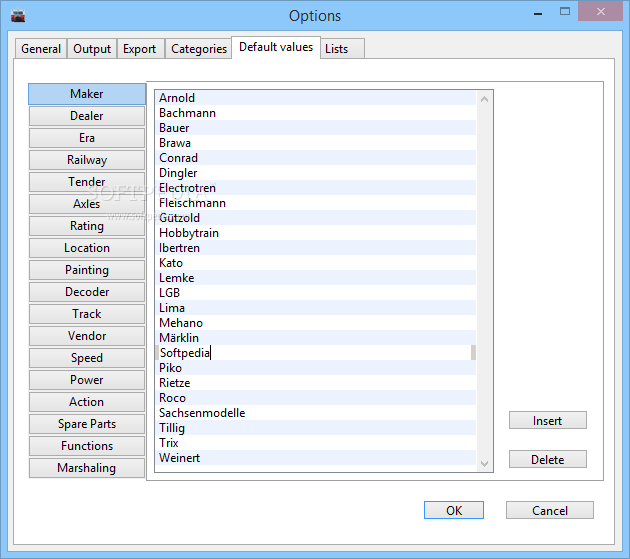The width and height of the screenshot is (630, 559).
Task: Select Arnold in the maker list
Action: pyautogui.click(x=316, y=98)
